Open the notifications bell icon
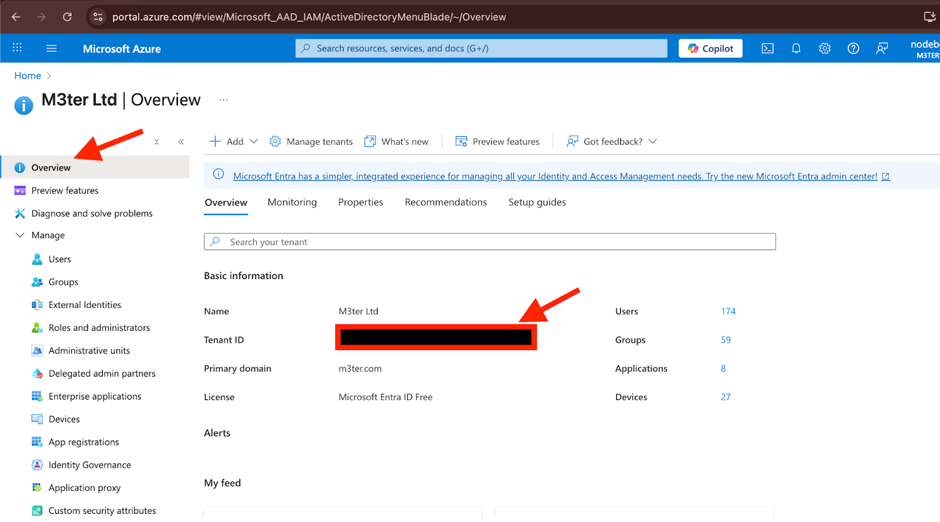940x522 pixels. [x=796, y=48]
